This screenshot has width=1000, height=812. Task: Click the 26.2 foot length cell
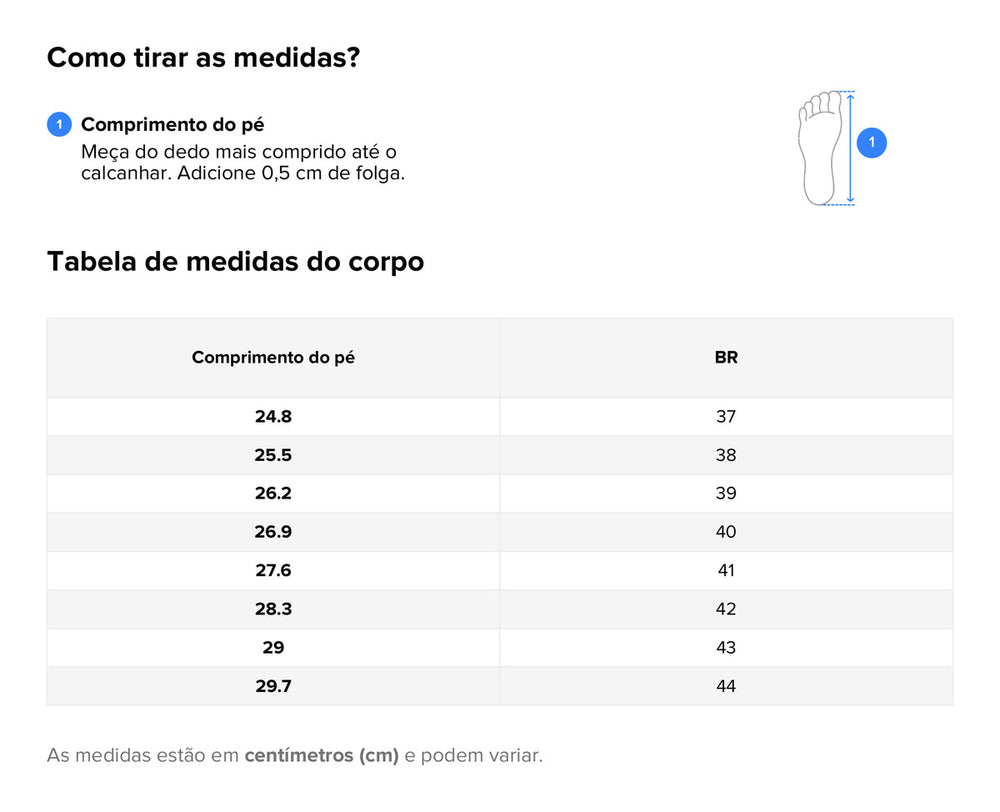tap(273, 493)
